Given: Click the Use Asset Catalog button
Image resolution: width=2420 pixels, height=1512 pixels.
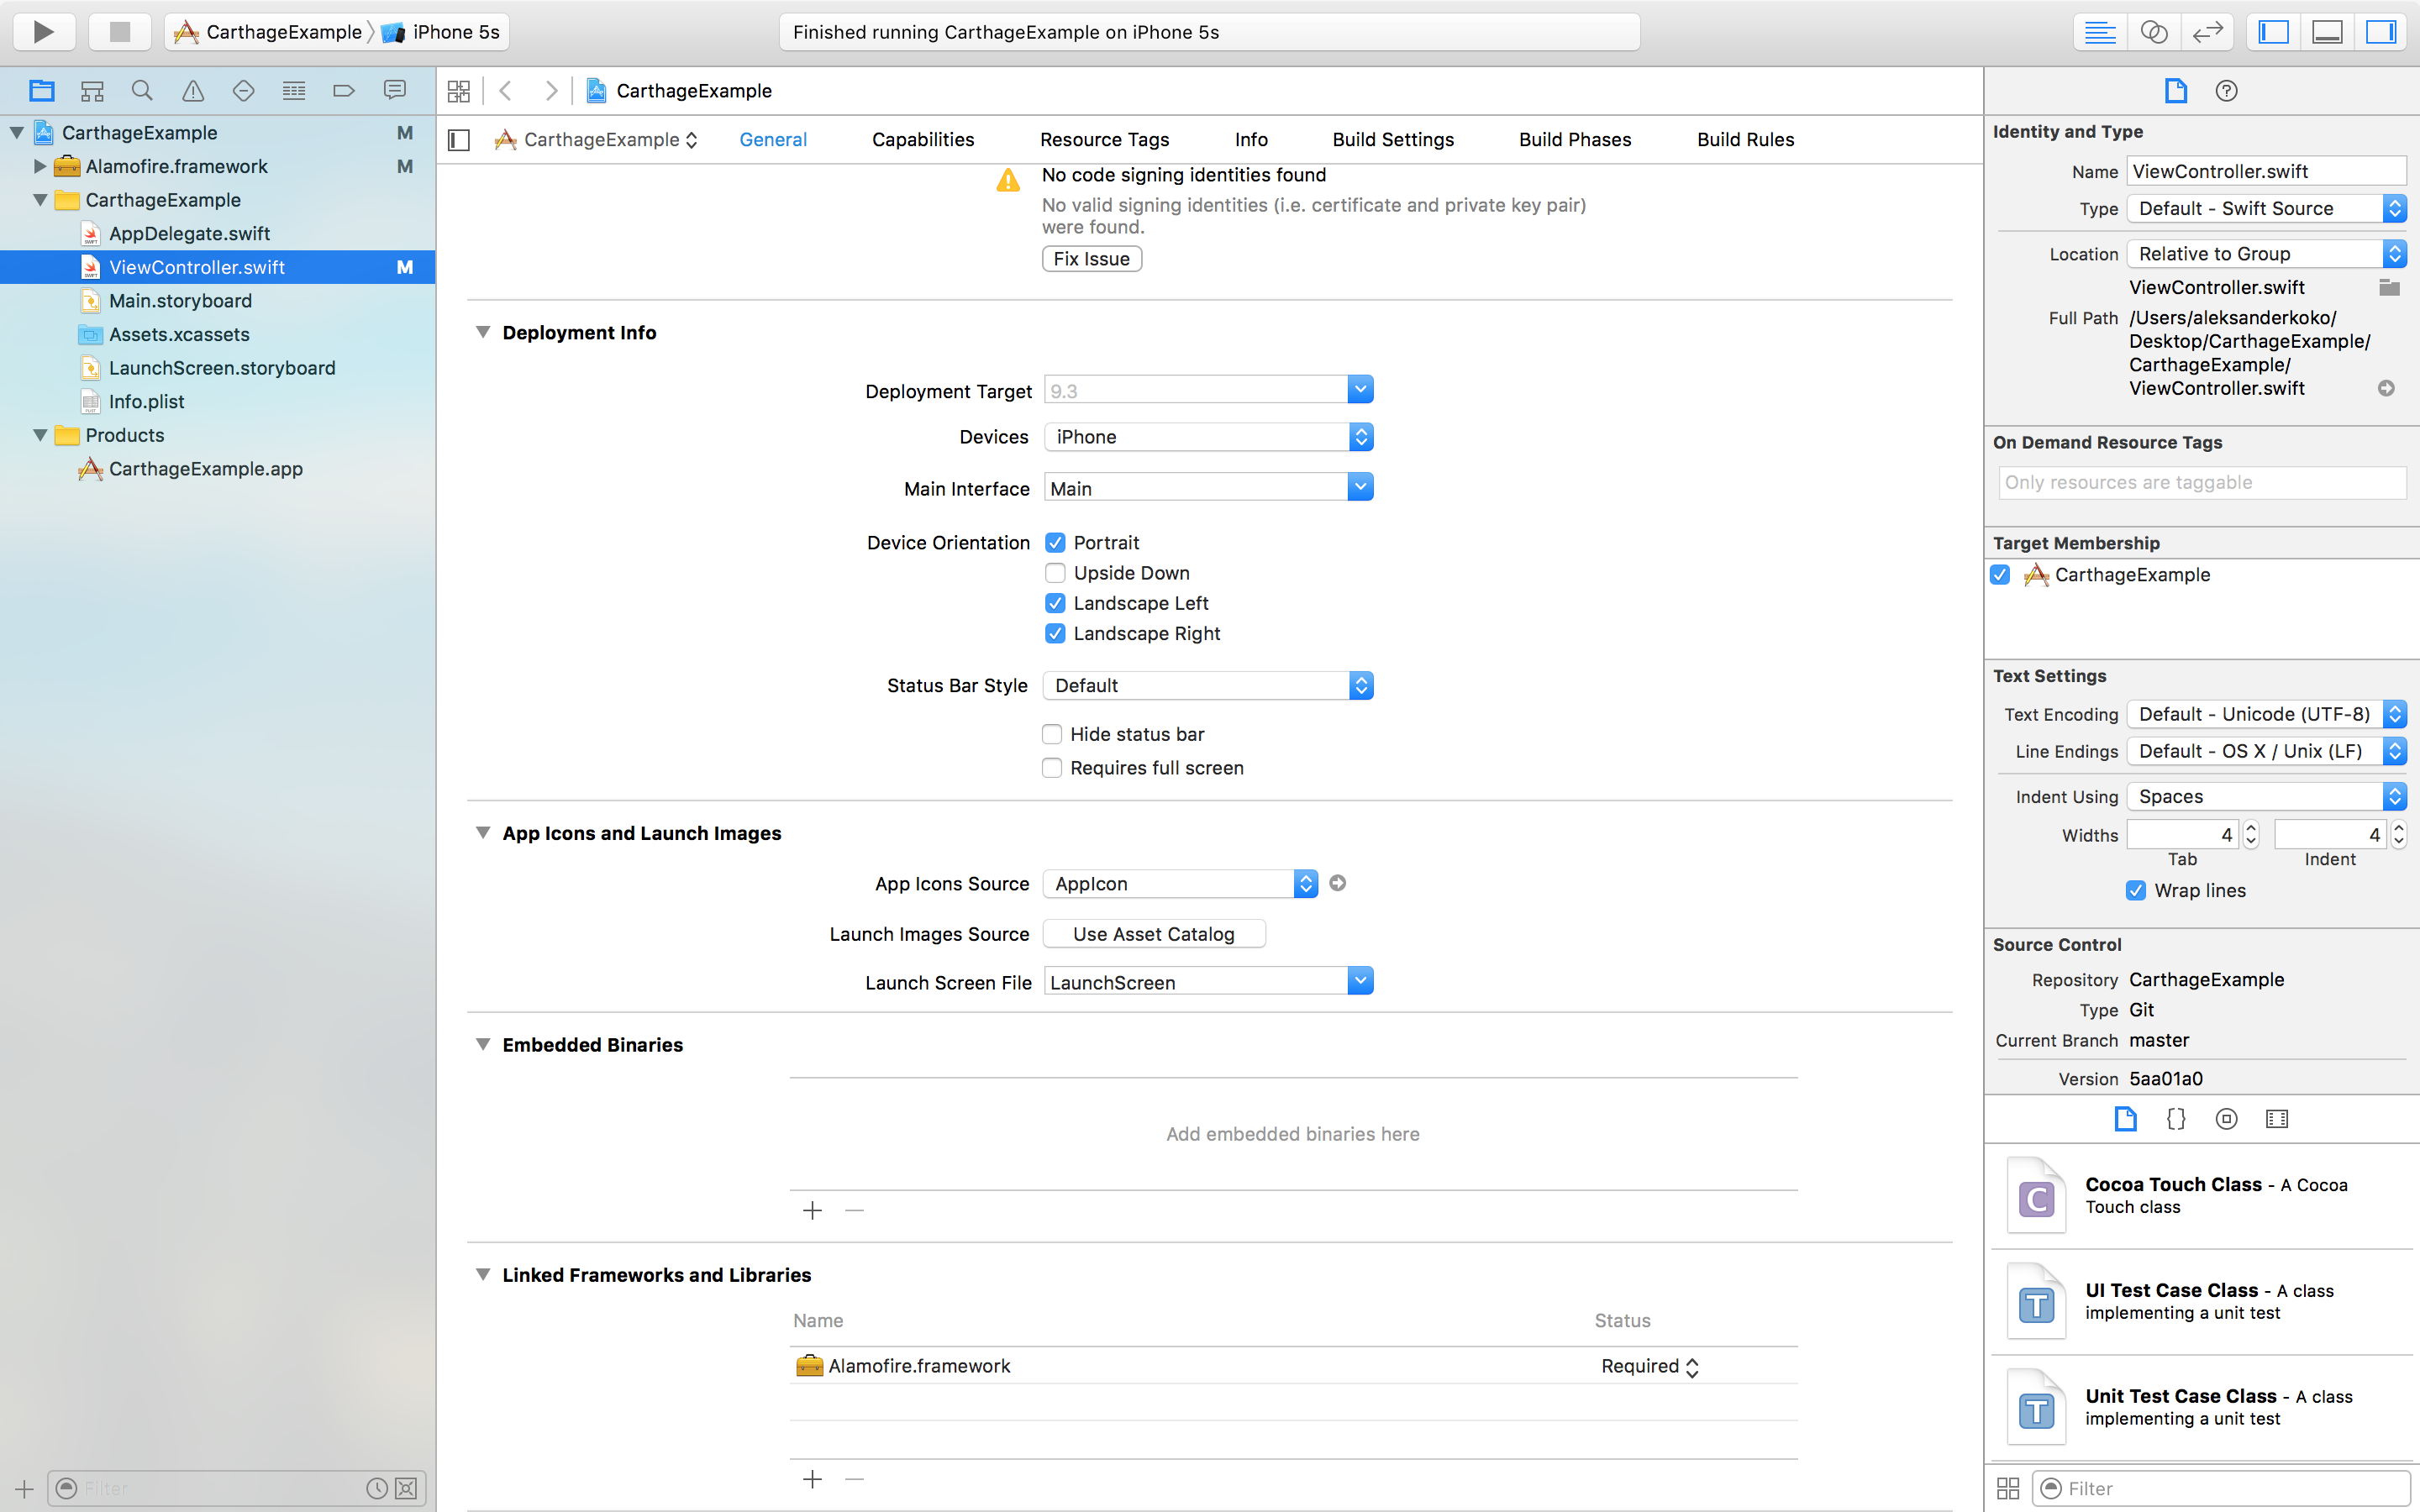Looking at the screenshot, I should coord(1153,934).
